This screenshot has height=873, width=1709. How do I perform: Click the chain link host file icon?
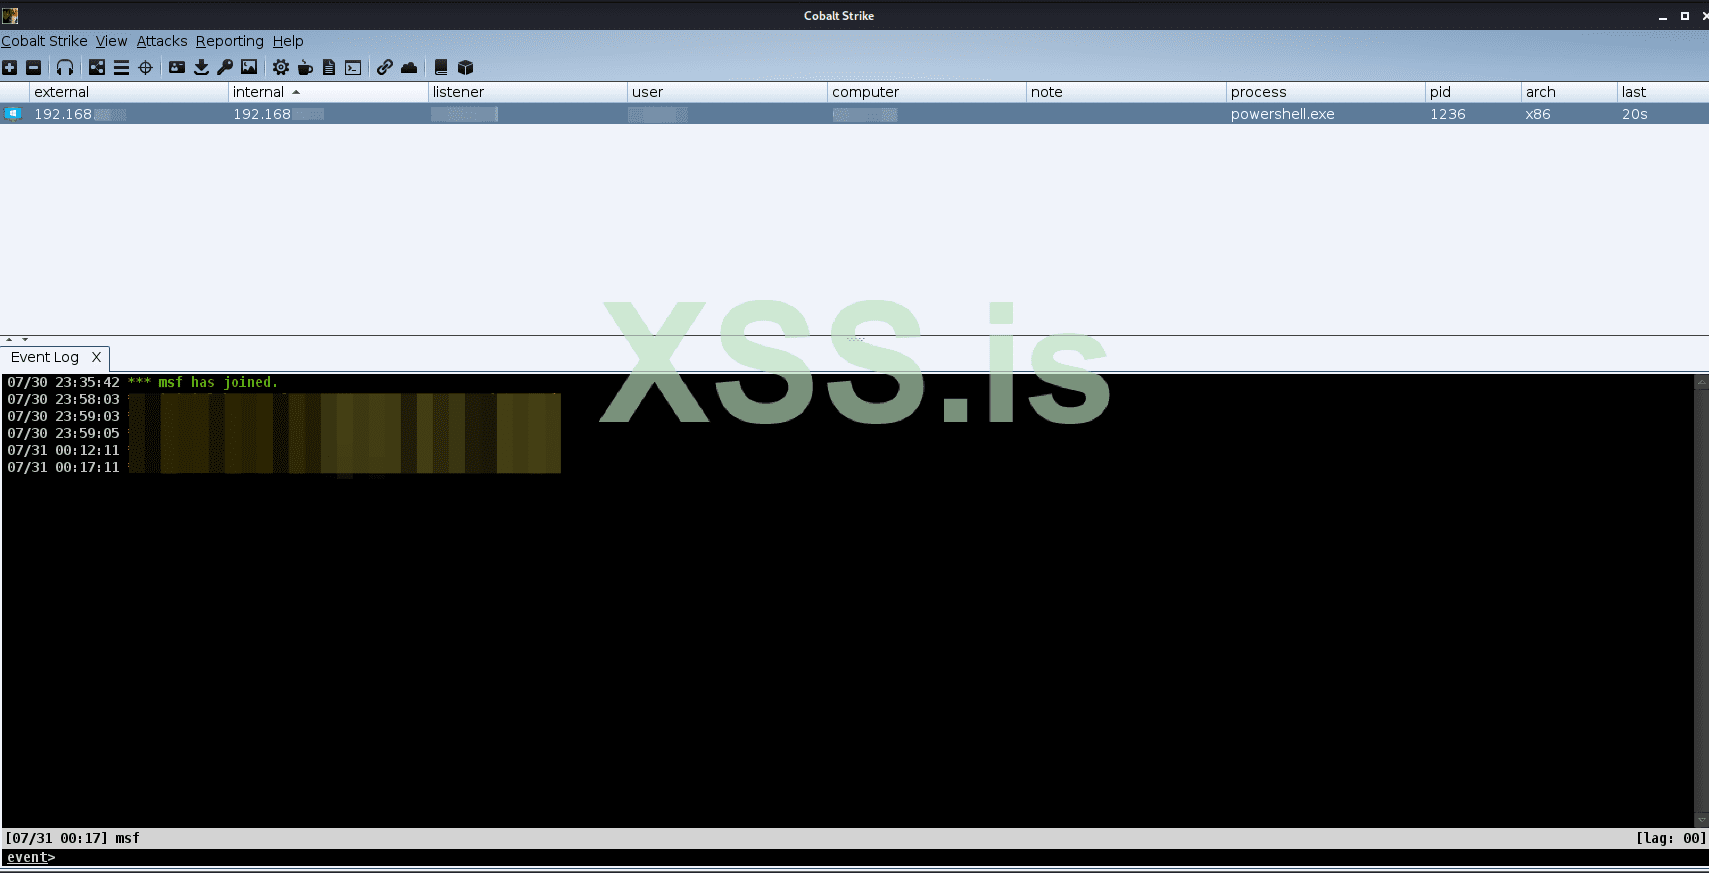[x=385, y=67]
